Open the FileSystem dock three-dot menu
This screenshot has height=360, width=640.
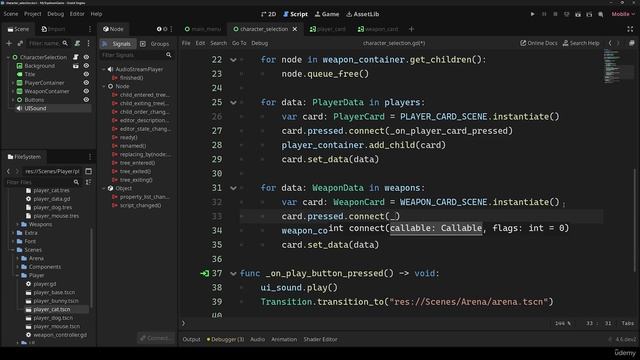pyautogui.click(x=90, y=157)
